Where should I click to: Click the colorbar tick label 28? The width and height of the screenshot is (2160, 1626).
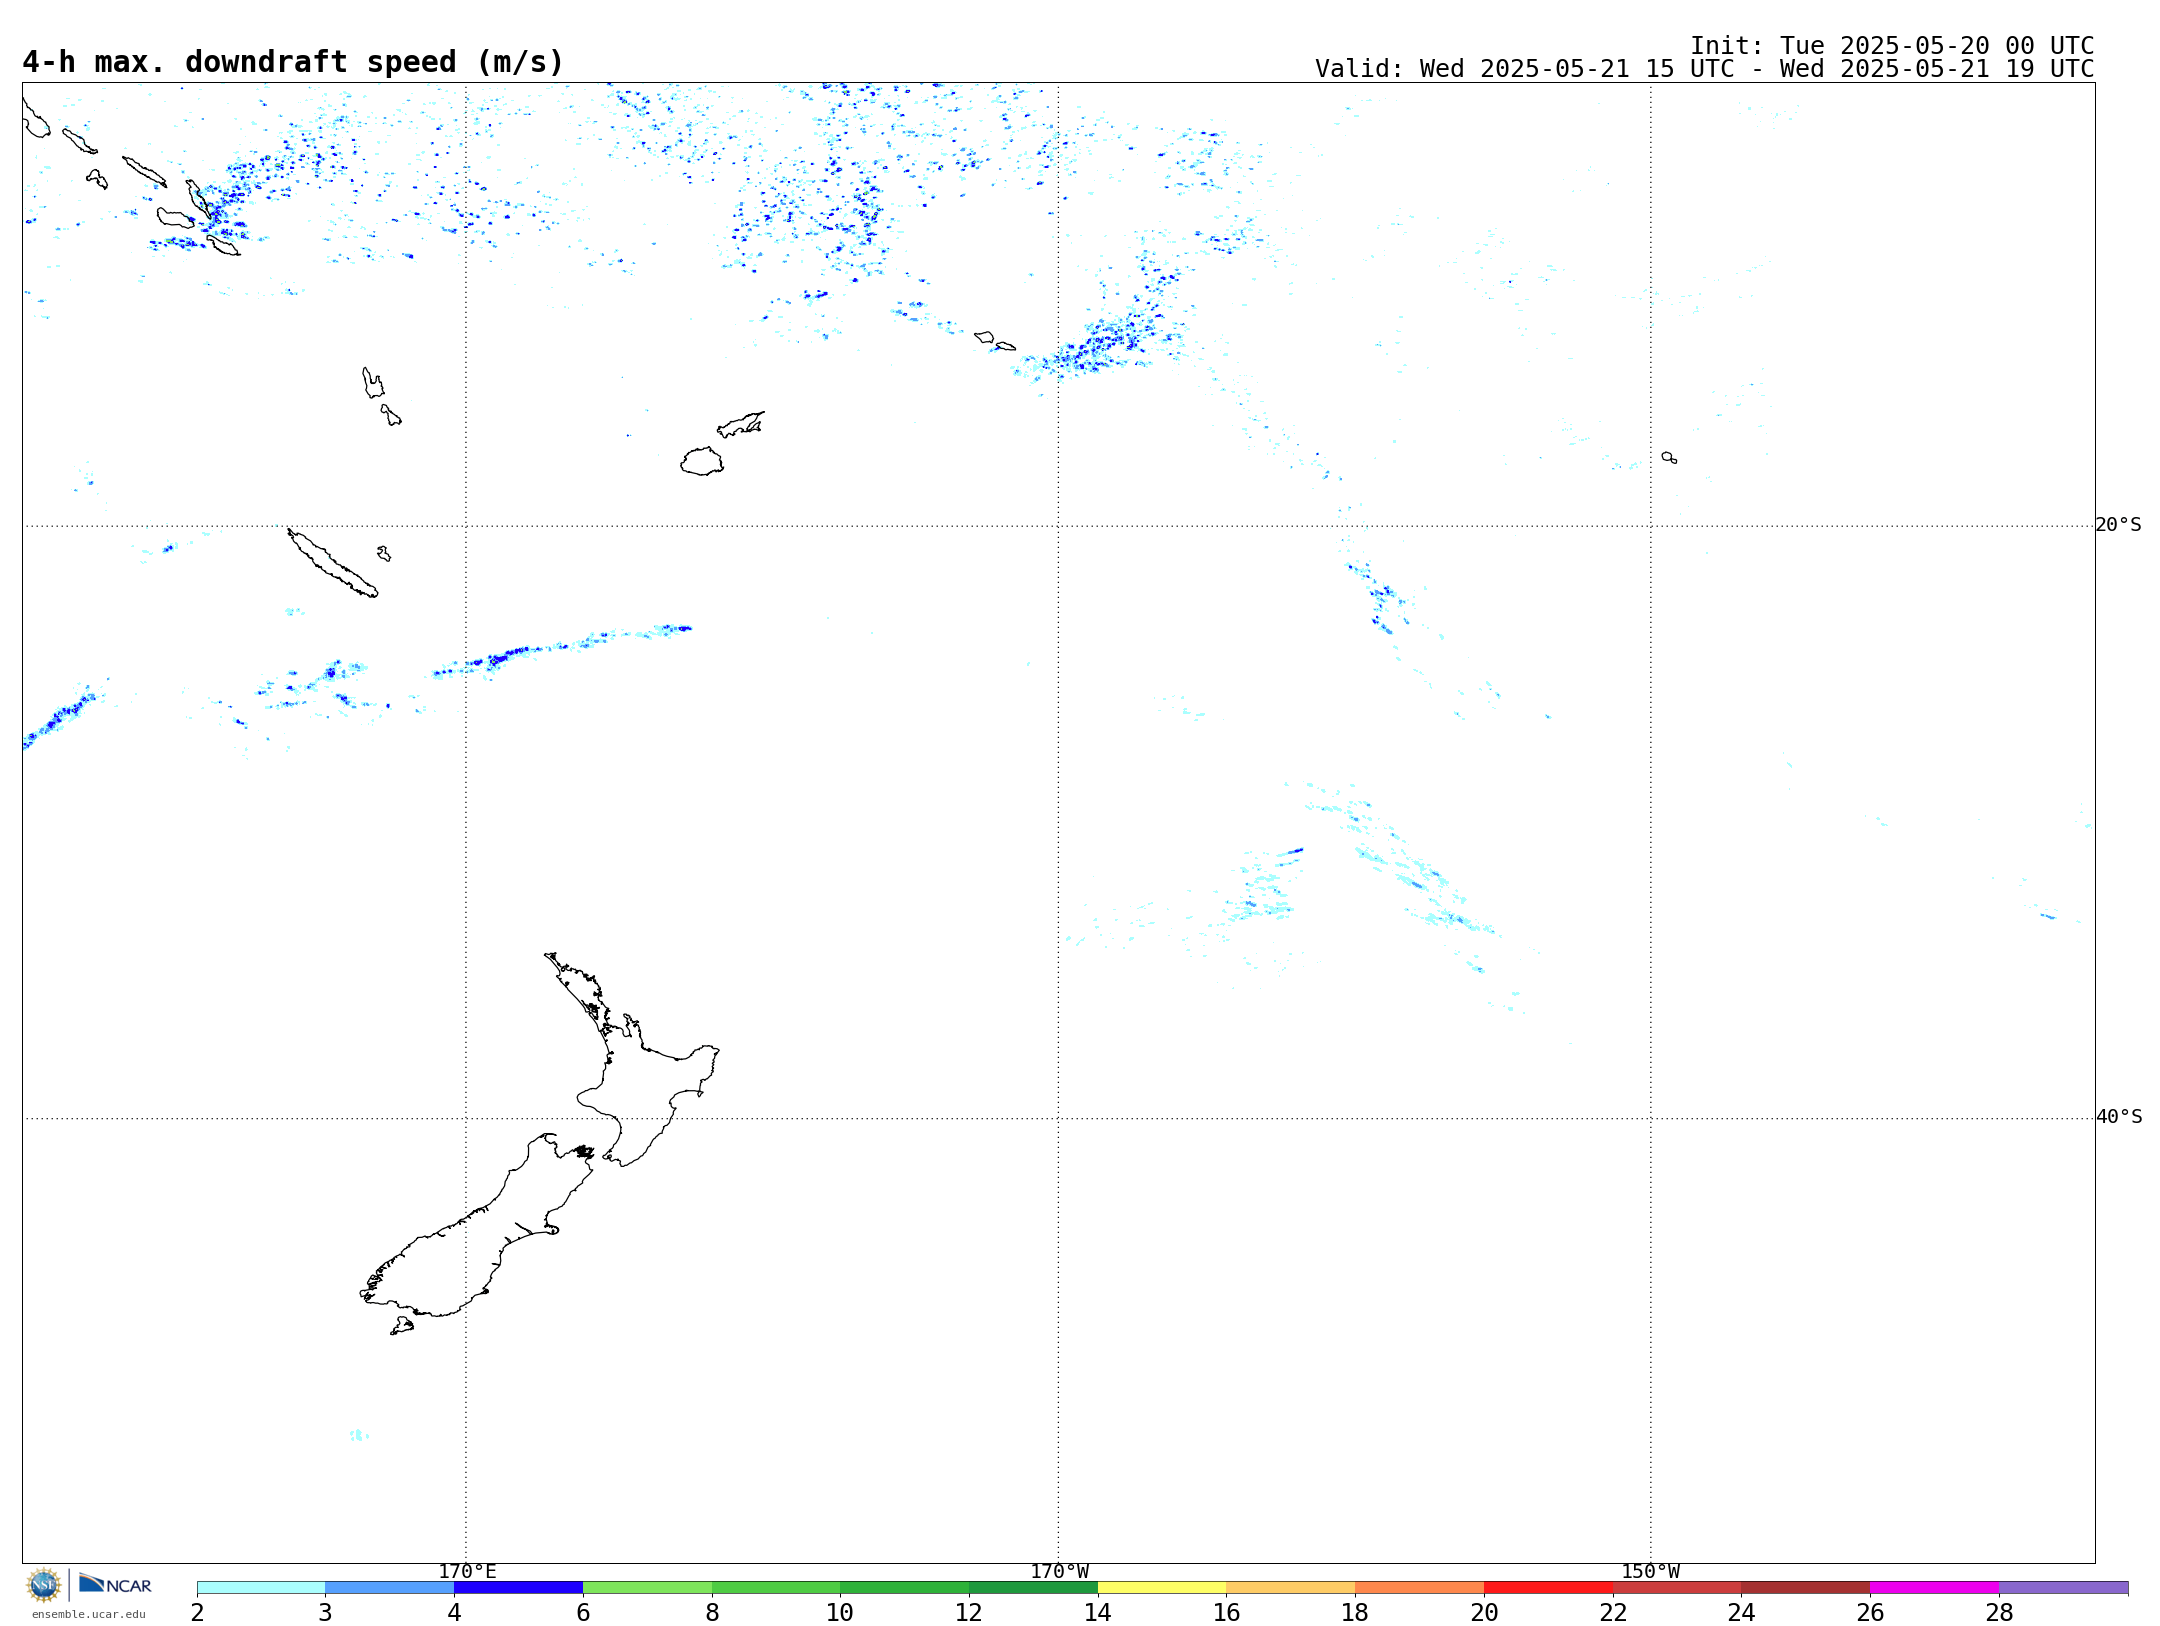[1999, 1613]
